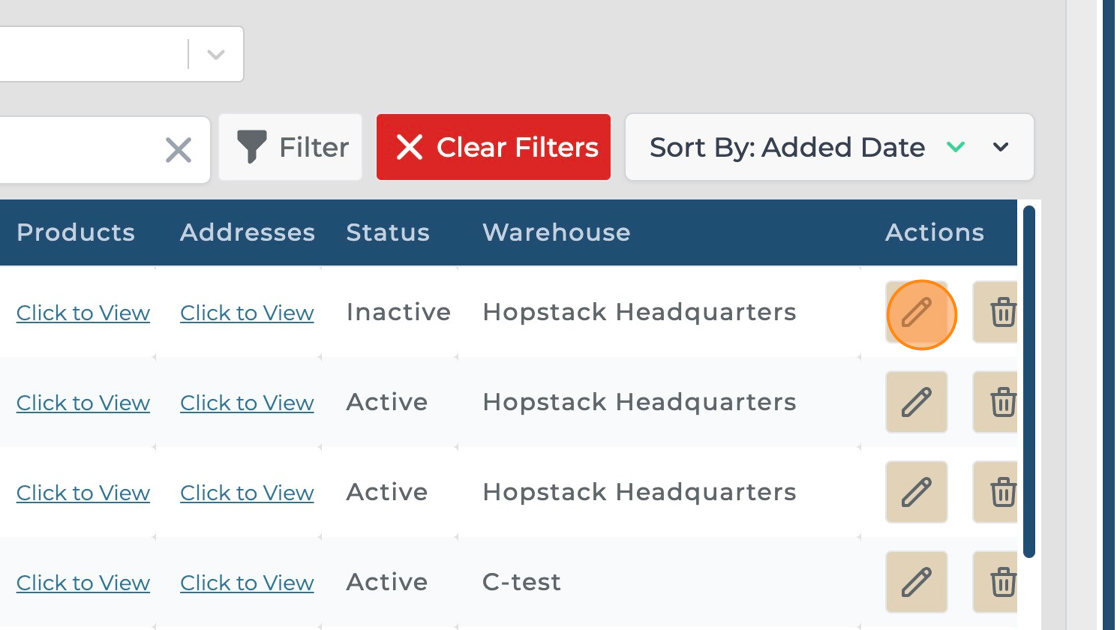Toggle sort direction with green chevron
1120x630 pixels.
click(956, 148)
